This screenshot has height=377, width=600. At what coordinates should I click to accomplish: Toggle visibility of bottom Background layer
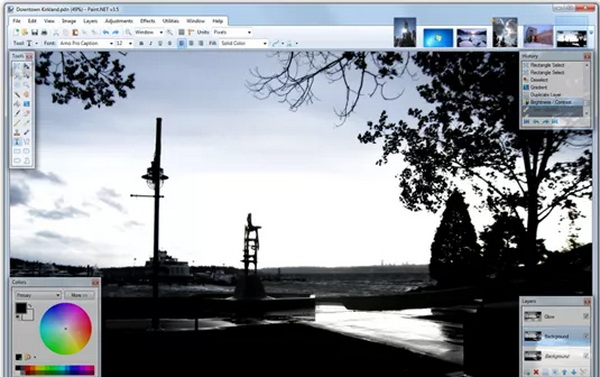pyautogui.click(x=586, y=356)
